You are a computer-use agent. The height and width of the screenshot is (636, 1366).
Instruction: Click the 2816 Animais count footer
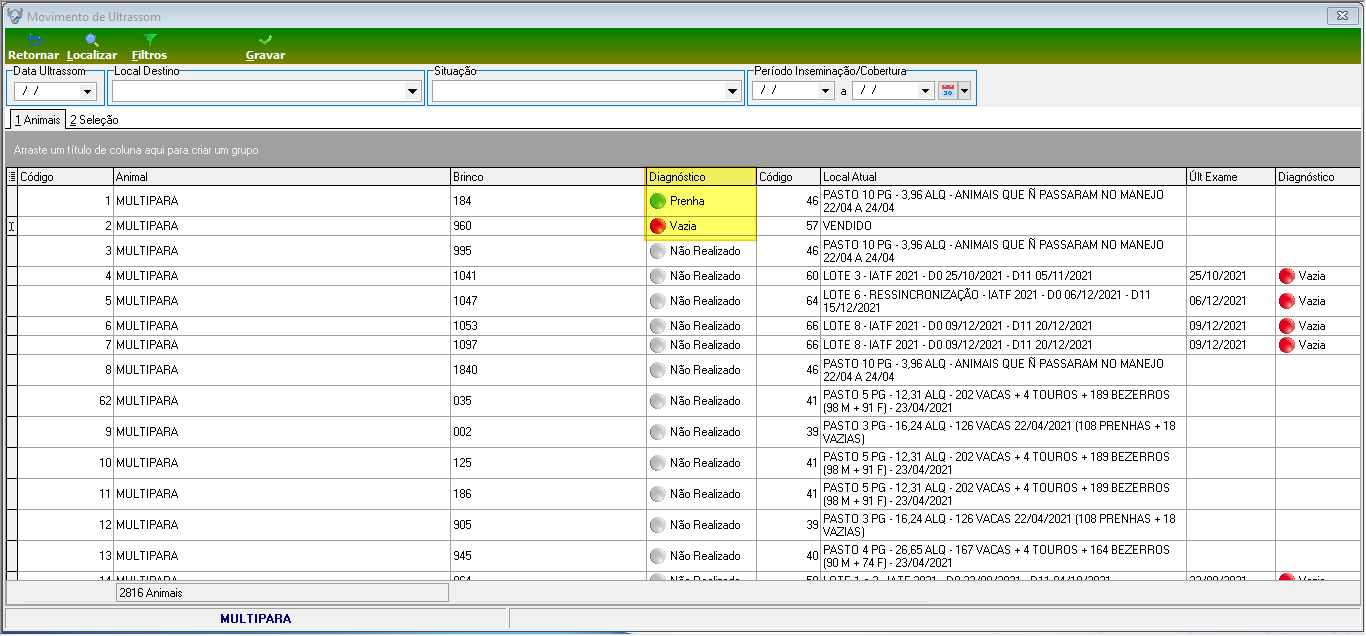pos(282,592)
